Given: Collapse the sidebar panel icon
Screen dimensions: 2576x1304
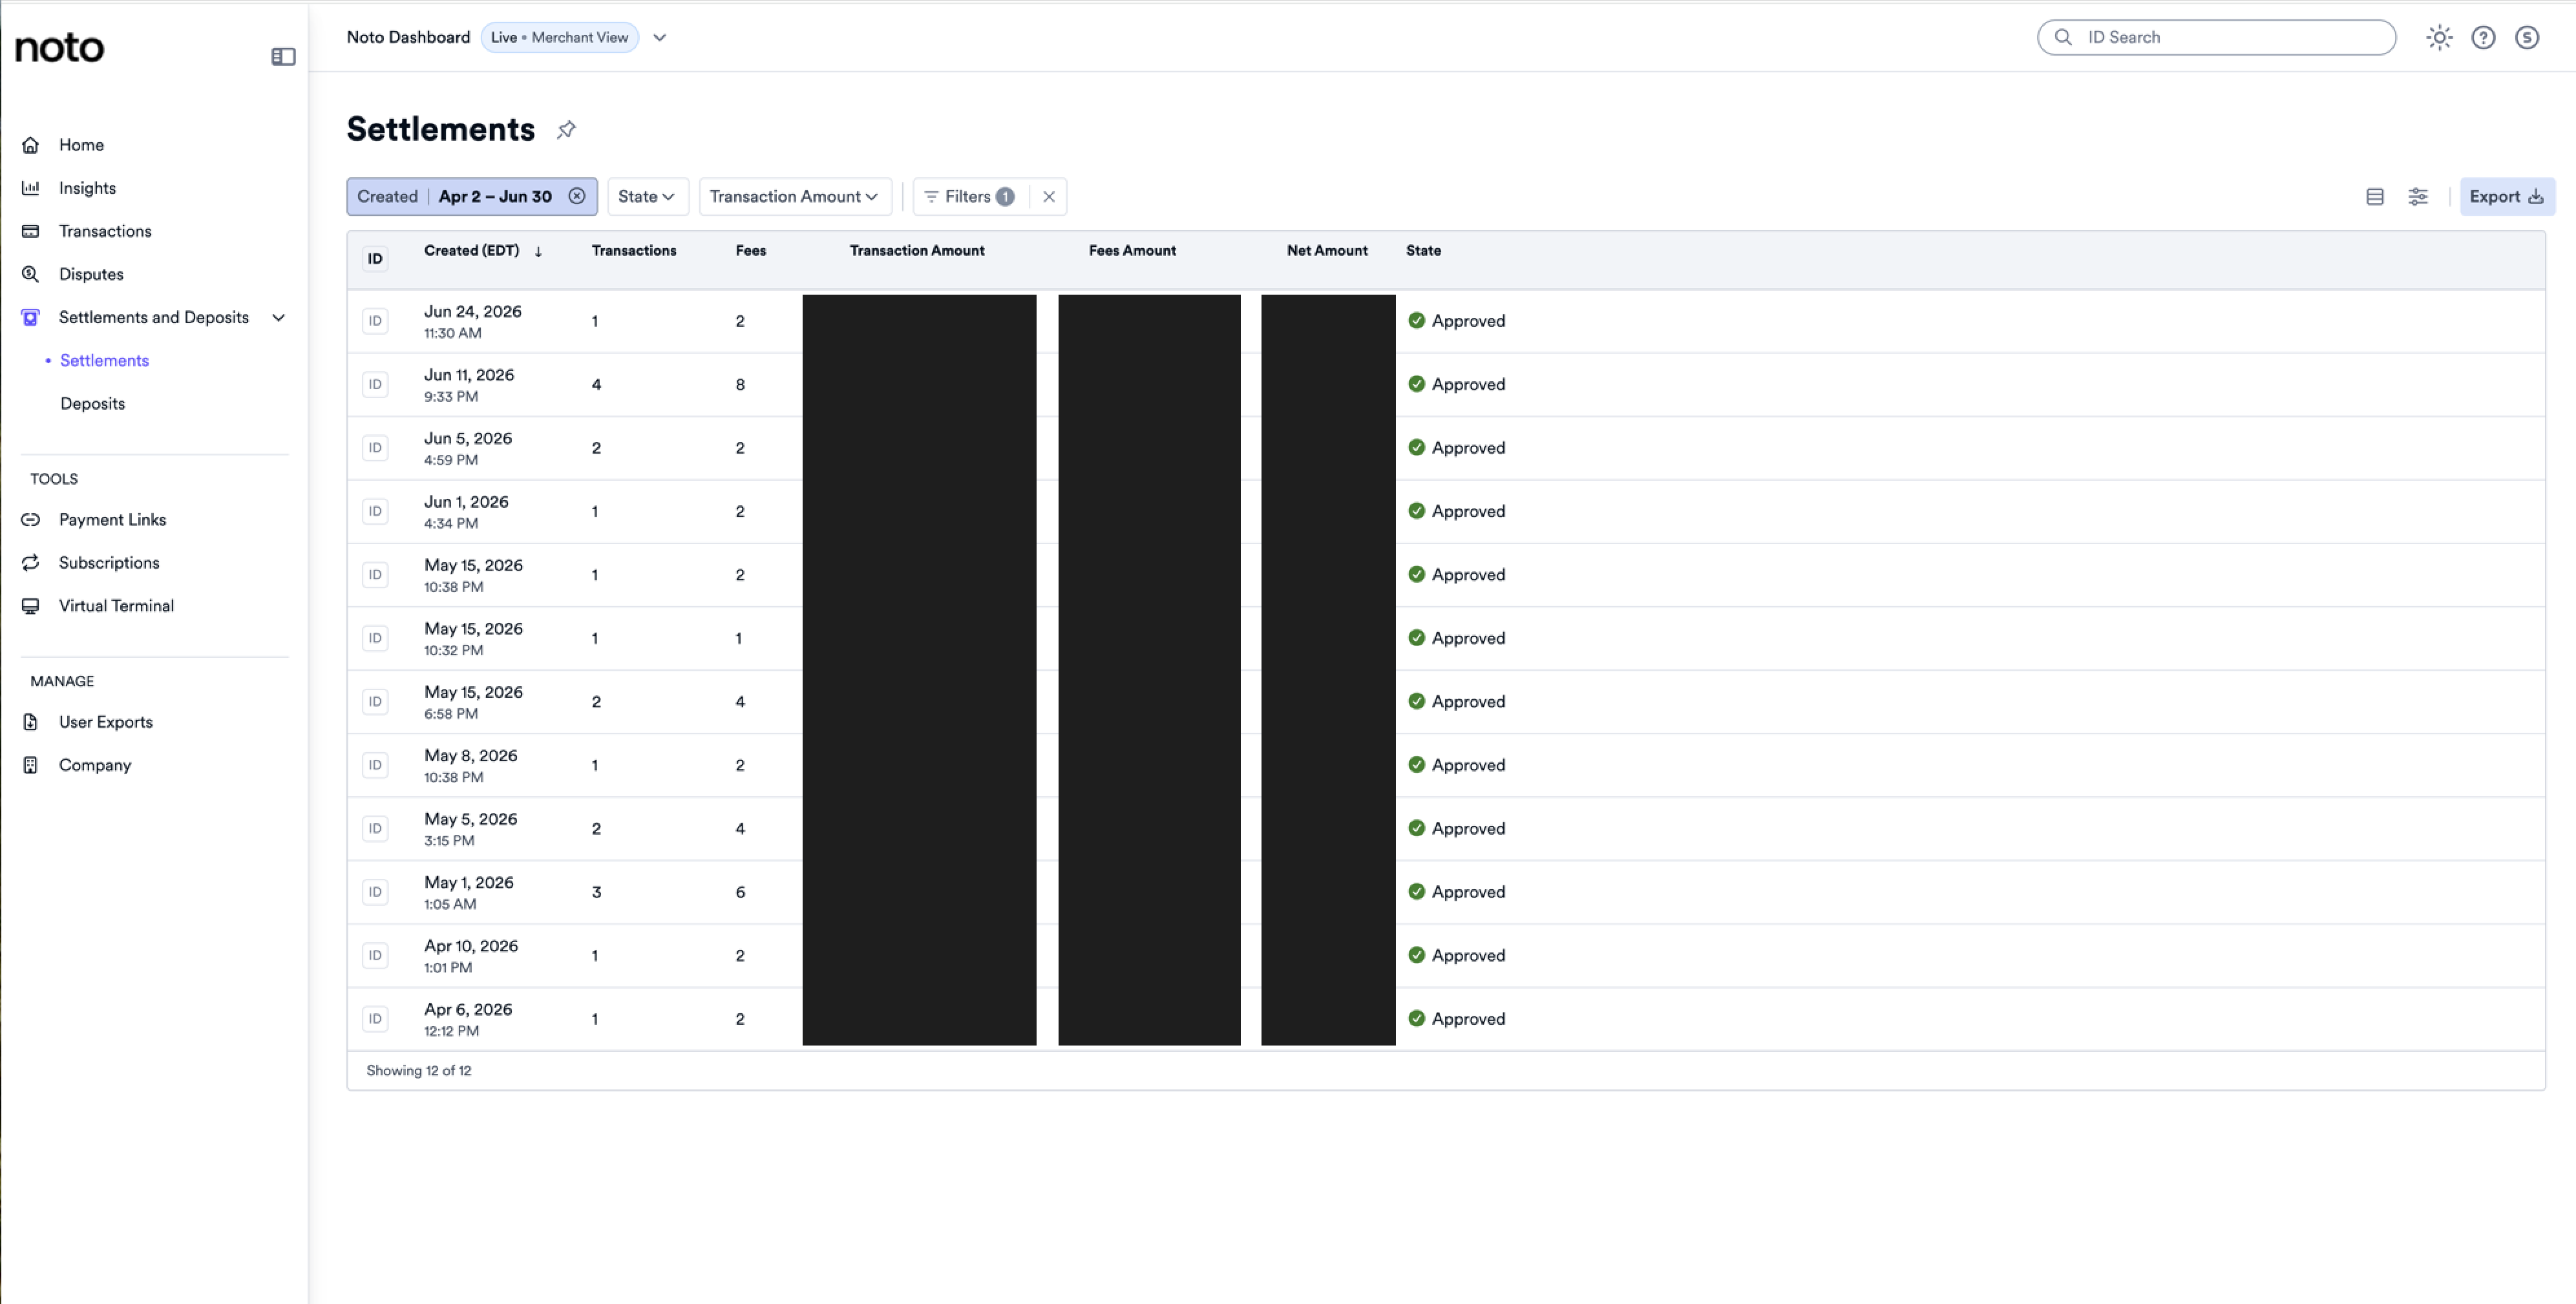Looking at the screenshot, I should [283, 57].
